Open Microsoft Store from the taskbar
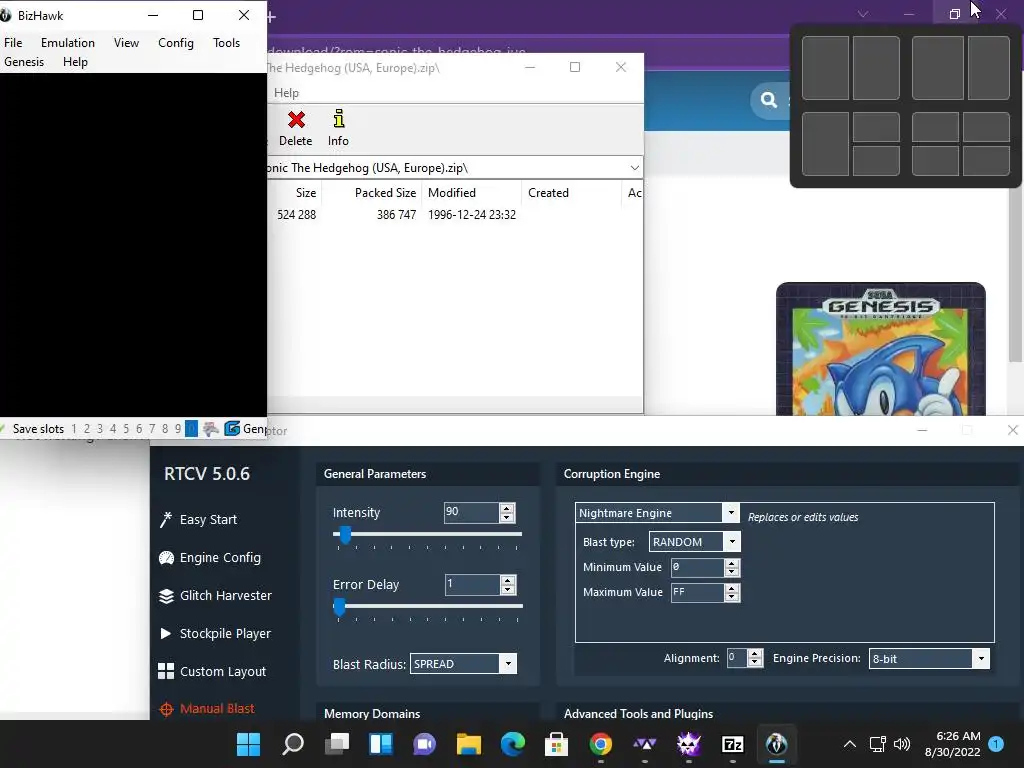1024x768 pixels. pos(556,744)
